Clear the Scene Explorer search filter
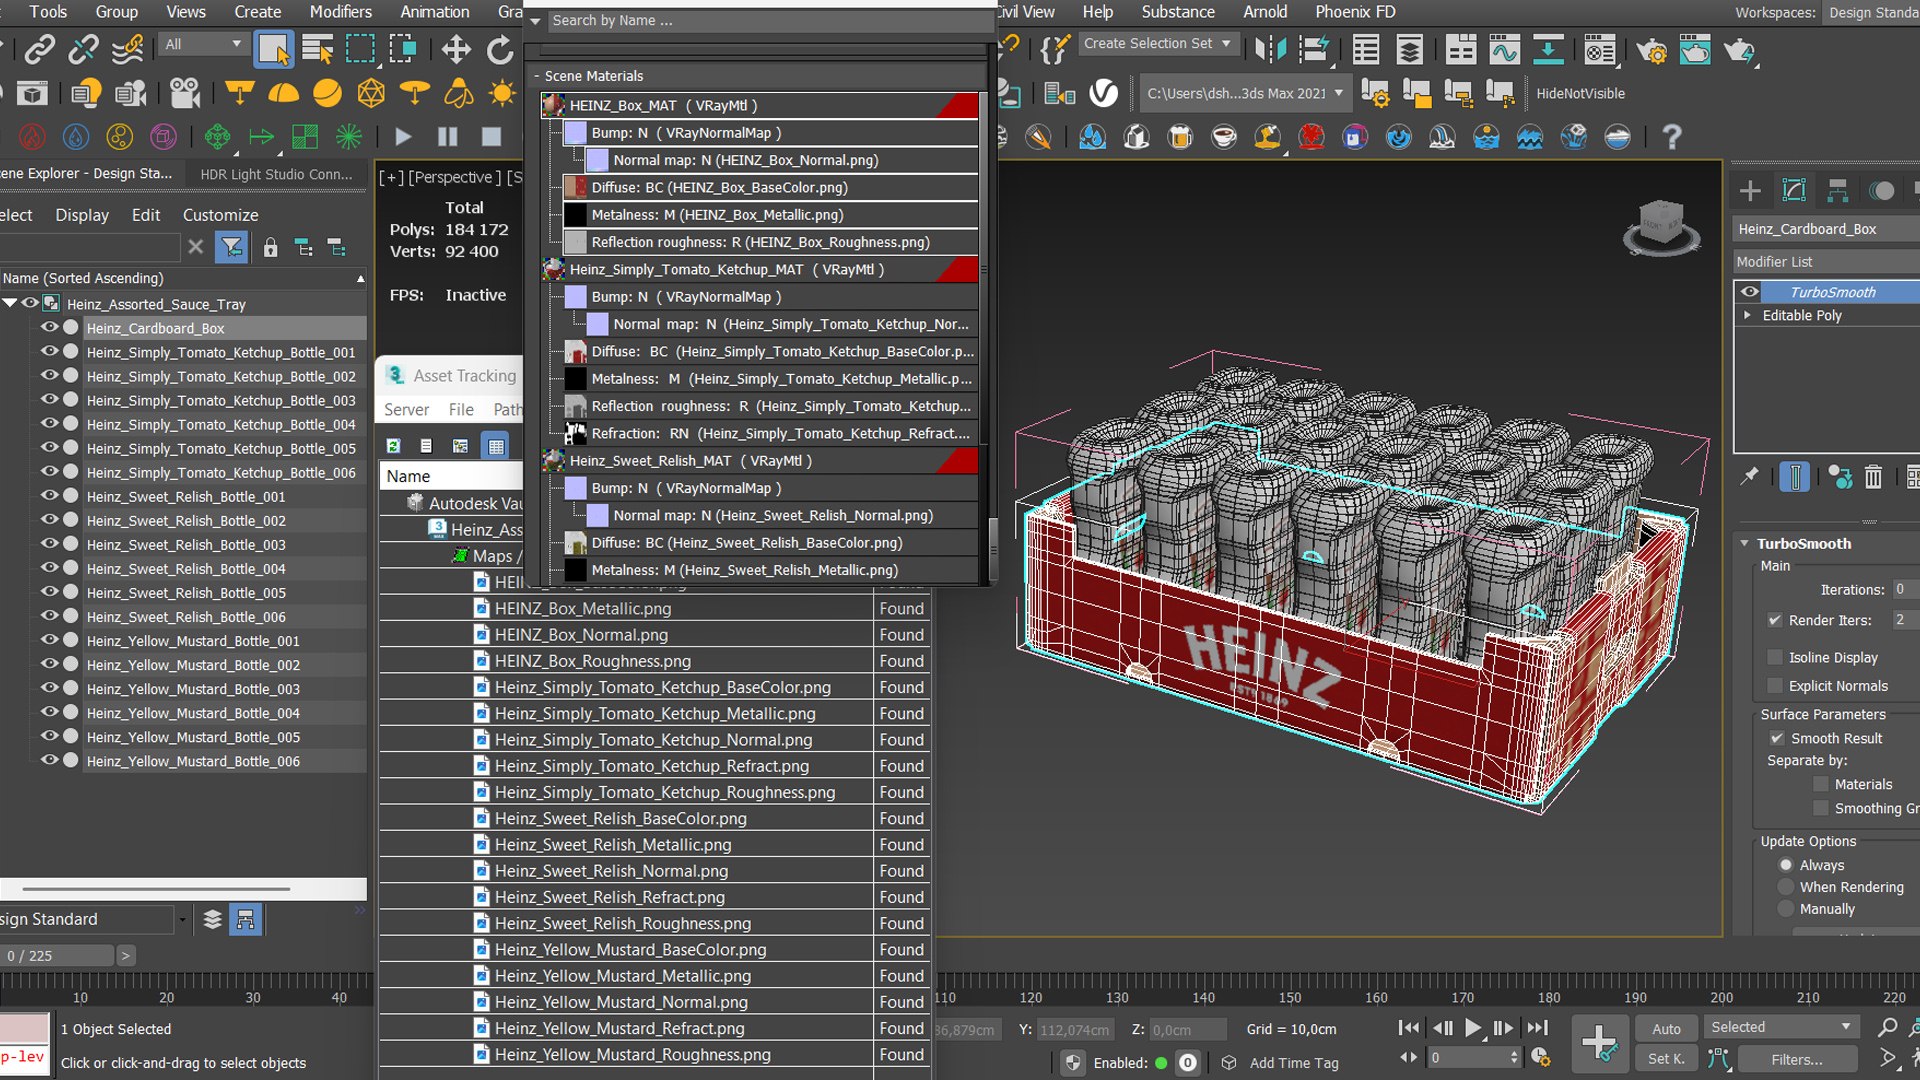Viewport: 1920px width, 1080px height. 196,246
